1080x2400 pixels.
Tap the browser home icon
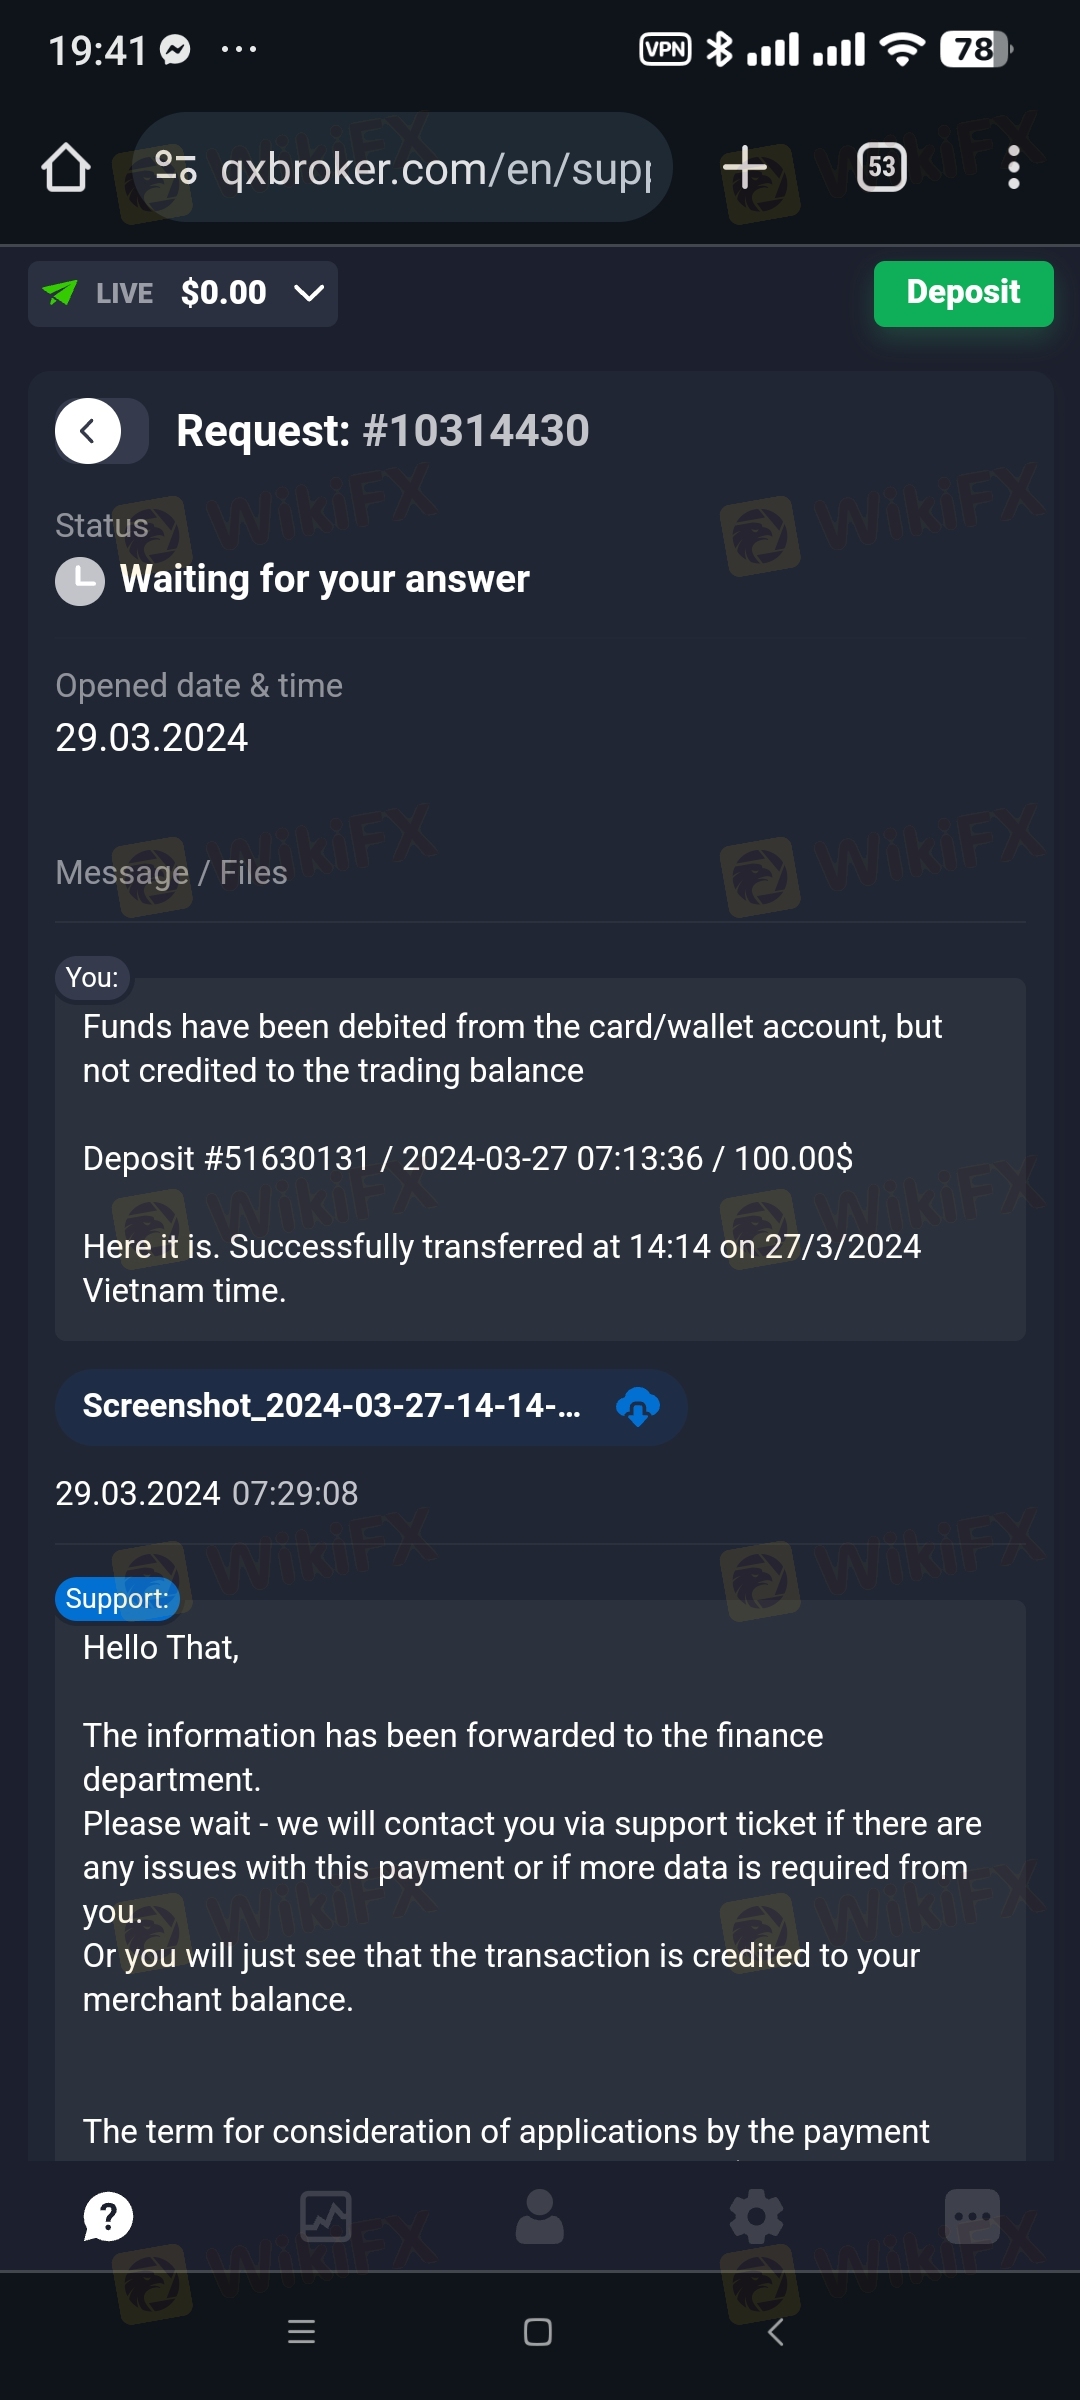[66, 167]
